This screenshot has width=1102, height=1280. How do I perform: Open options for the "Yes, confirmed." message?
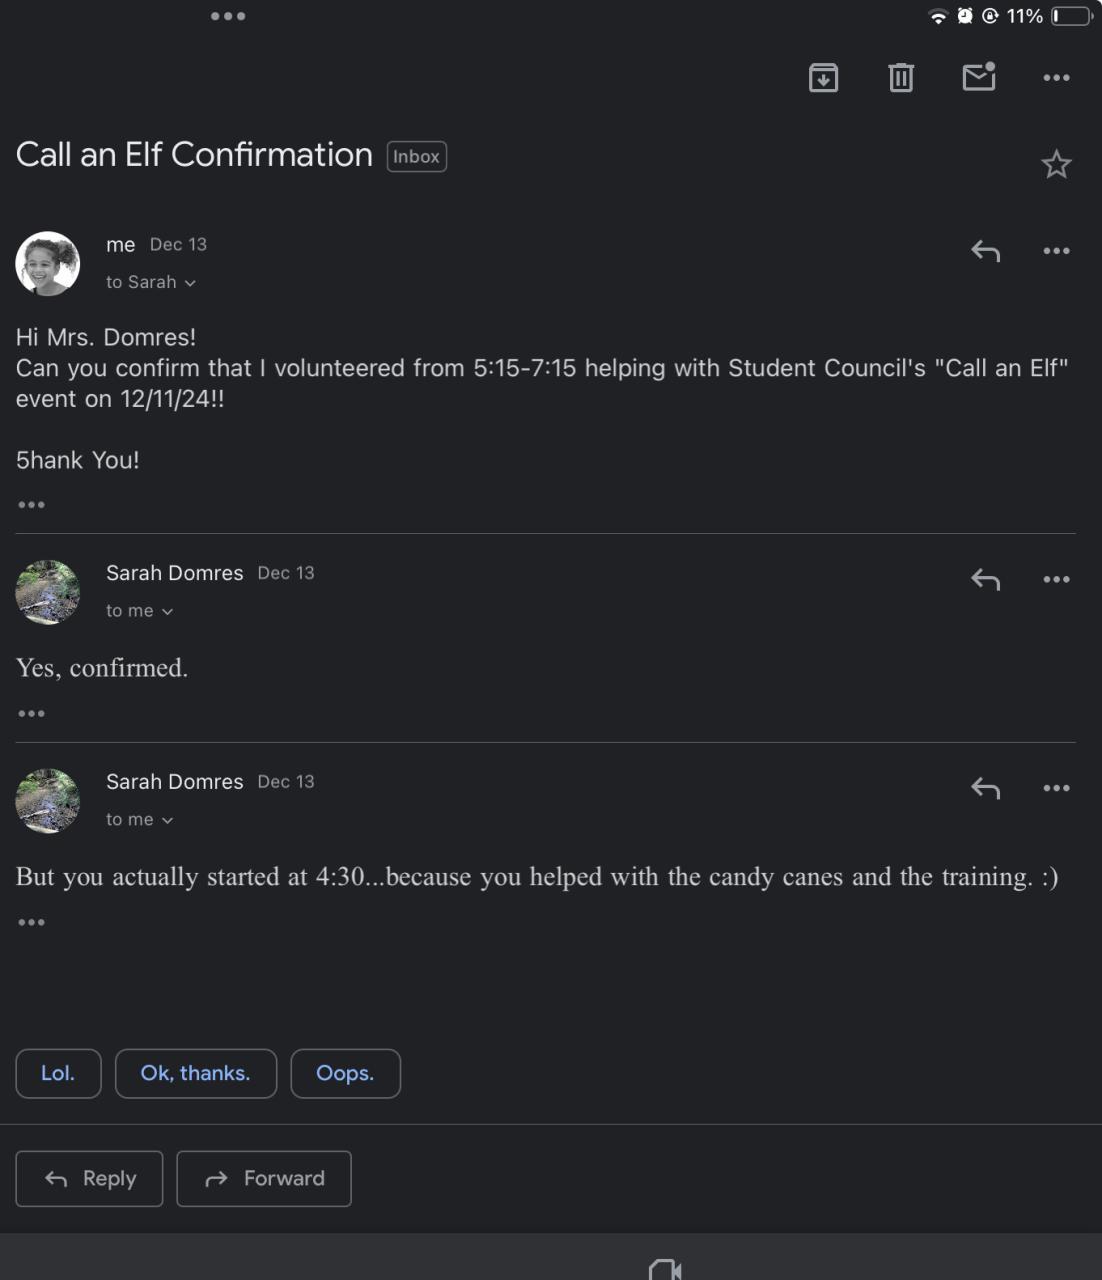click(x=1056, y=579)
